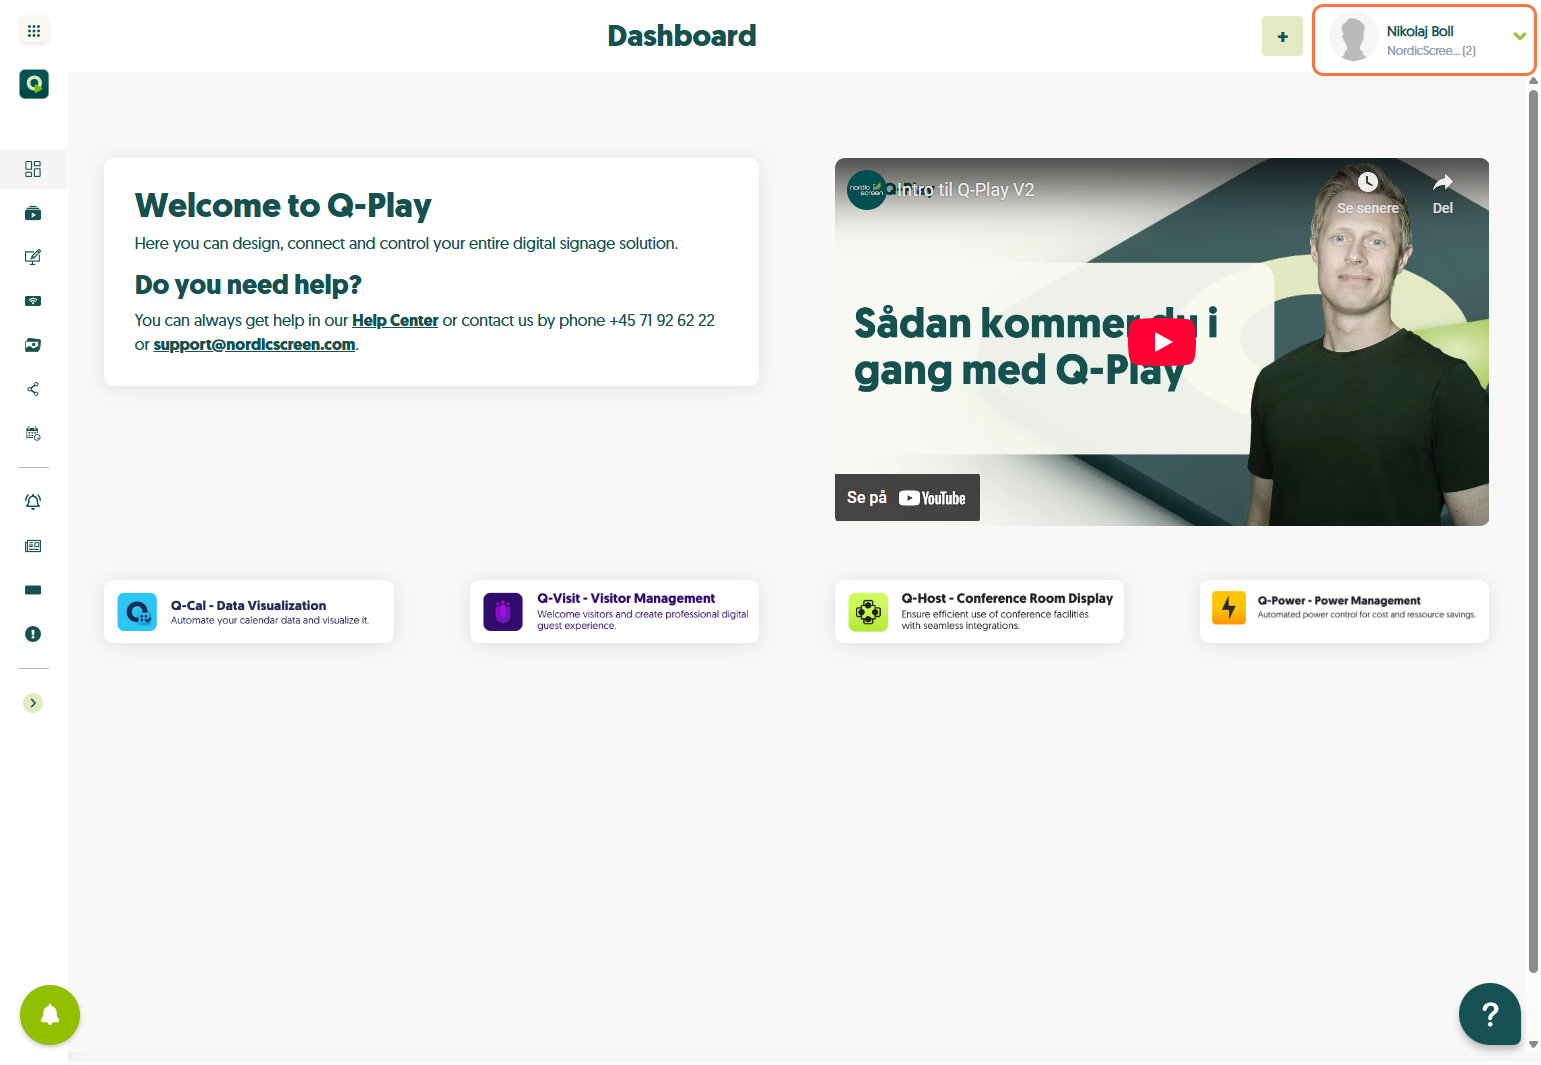Open the players wifi sidebar icon

tap(33, 301)
